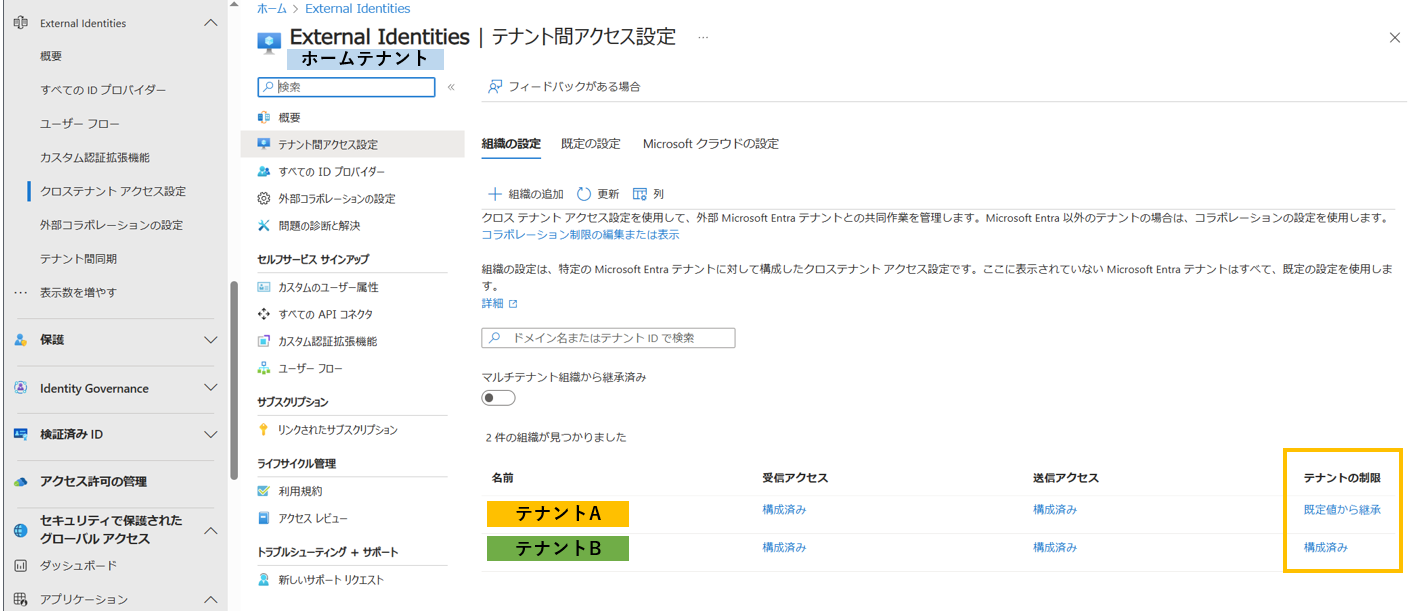Click the 利用規約 icon
The height and width of the screenshot is (615, 1408).
point(264,491)
